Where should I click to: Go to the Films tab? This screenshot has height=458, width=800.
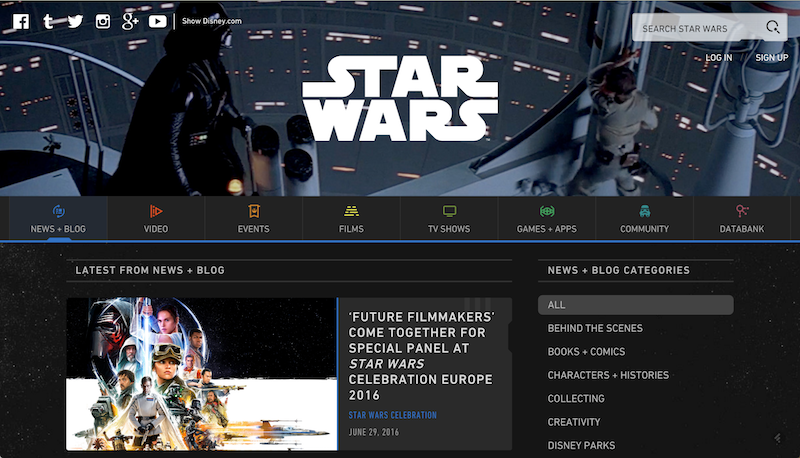point(352,218)
